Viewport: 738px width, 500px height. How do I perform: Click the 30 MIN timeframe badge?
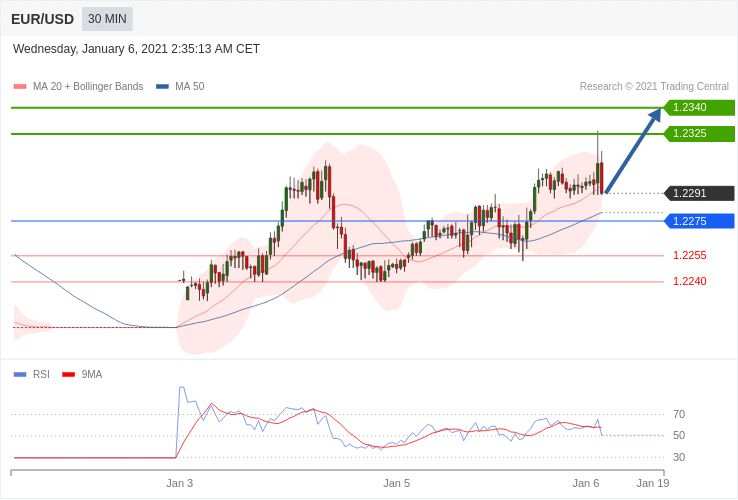tap(107, 19)
